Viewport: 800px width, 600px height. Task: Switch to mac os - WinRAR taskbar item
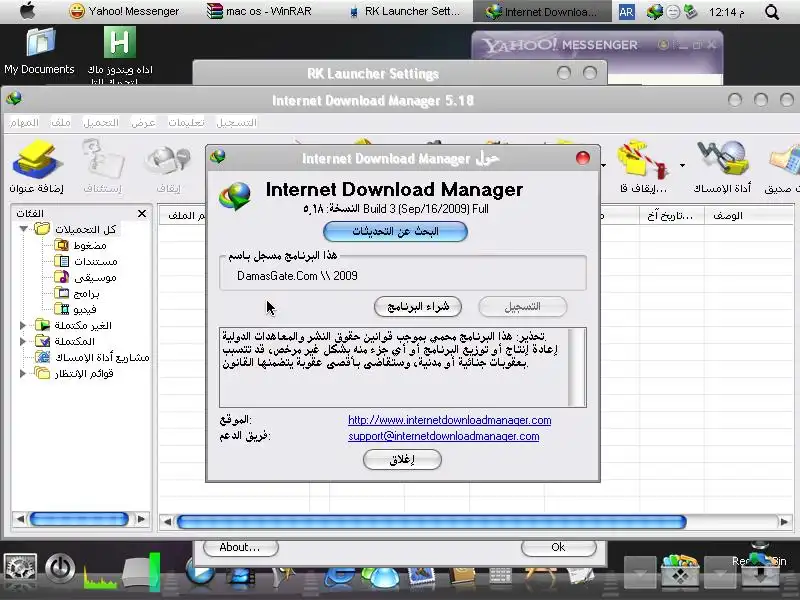pos(260,11)
